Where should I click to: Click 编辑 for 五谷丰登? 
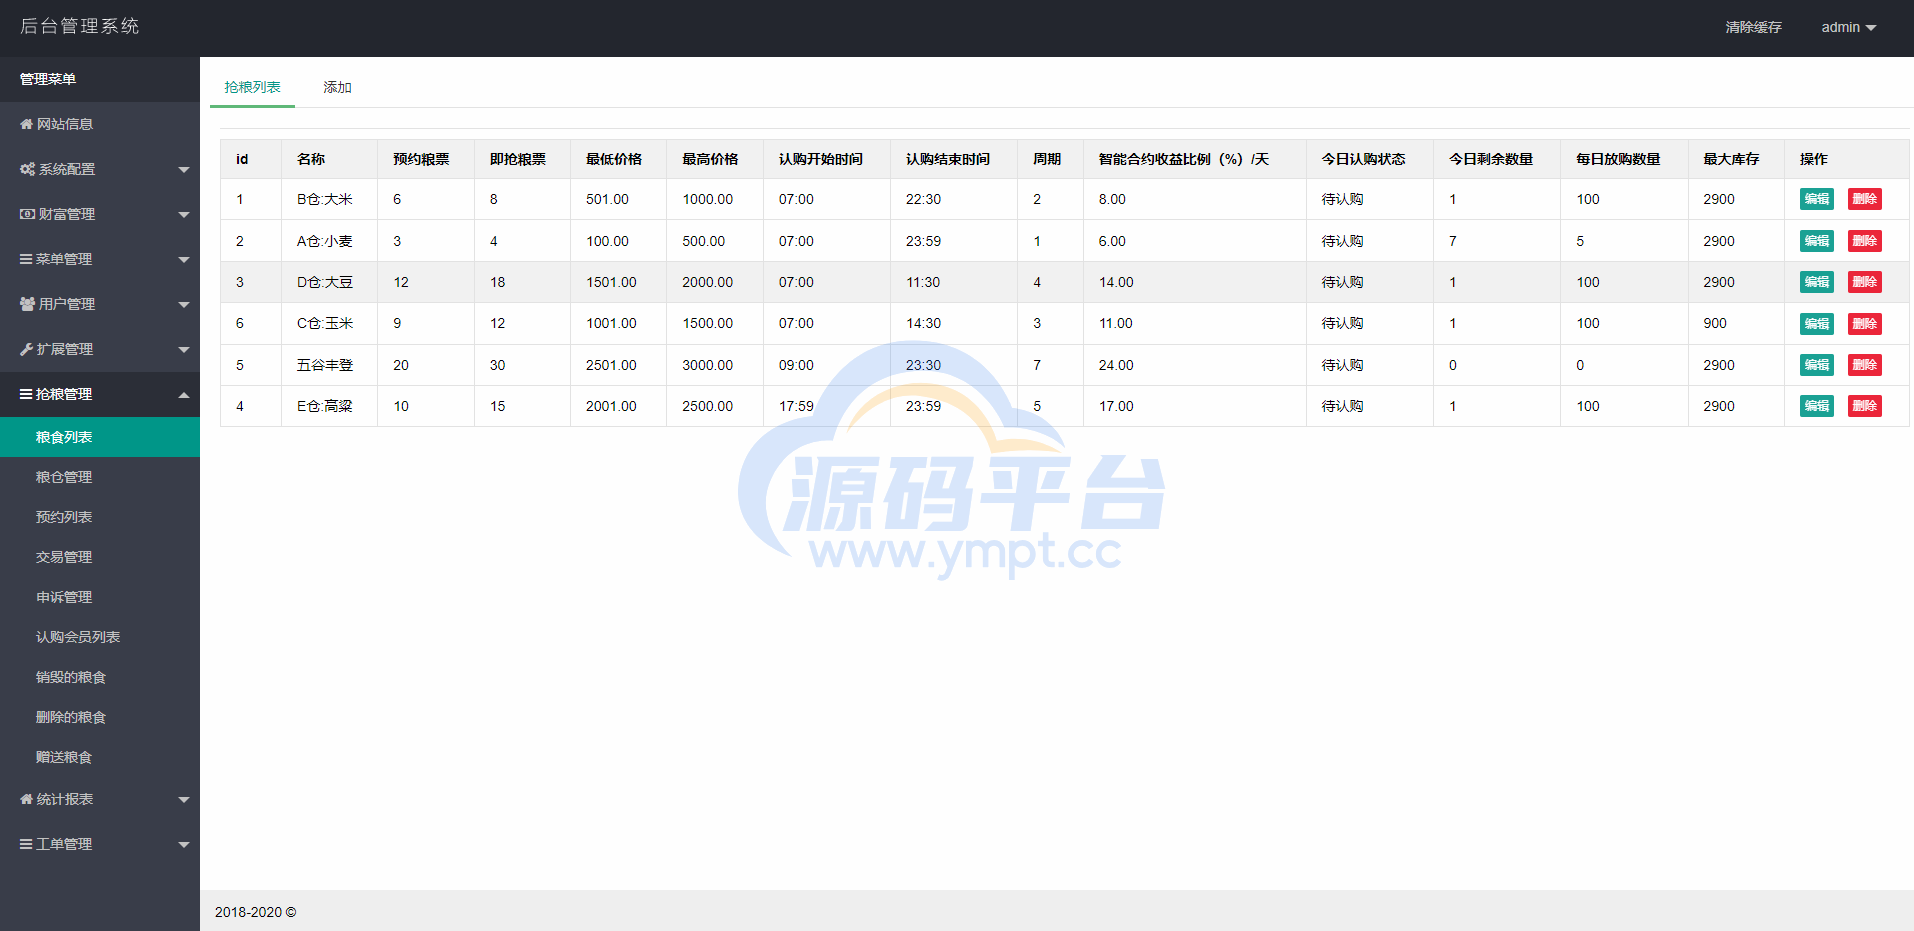[x=1816, y=365]
